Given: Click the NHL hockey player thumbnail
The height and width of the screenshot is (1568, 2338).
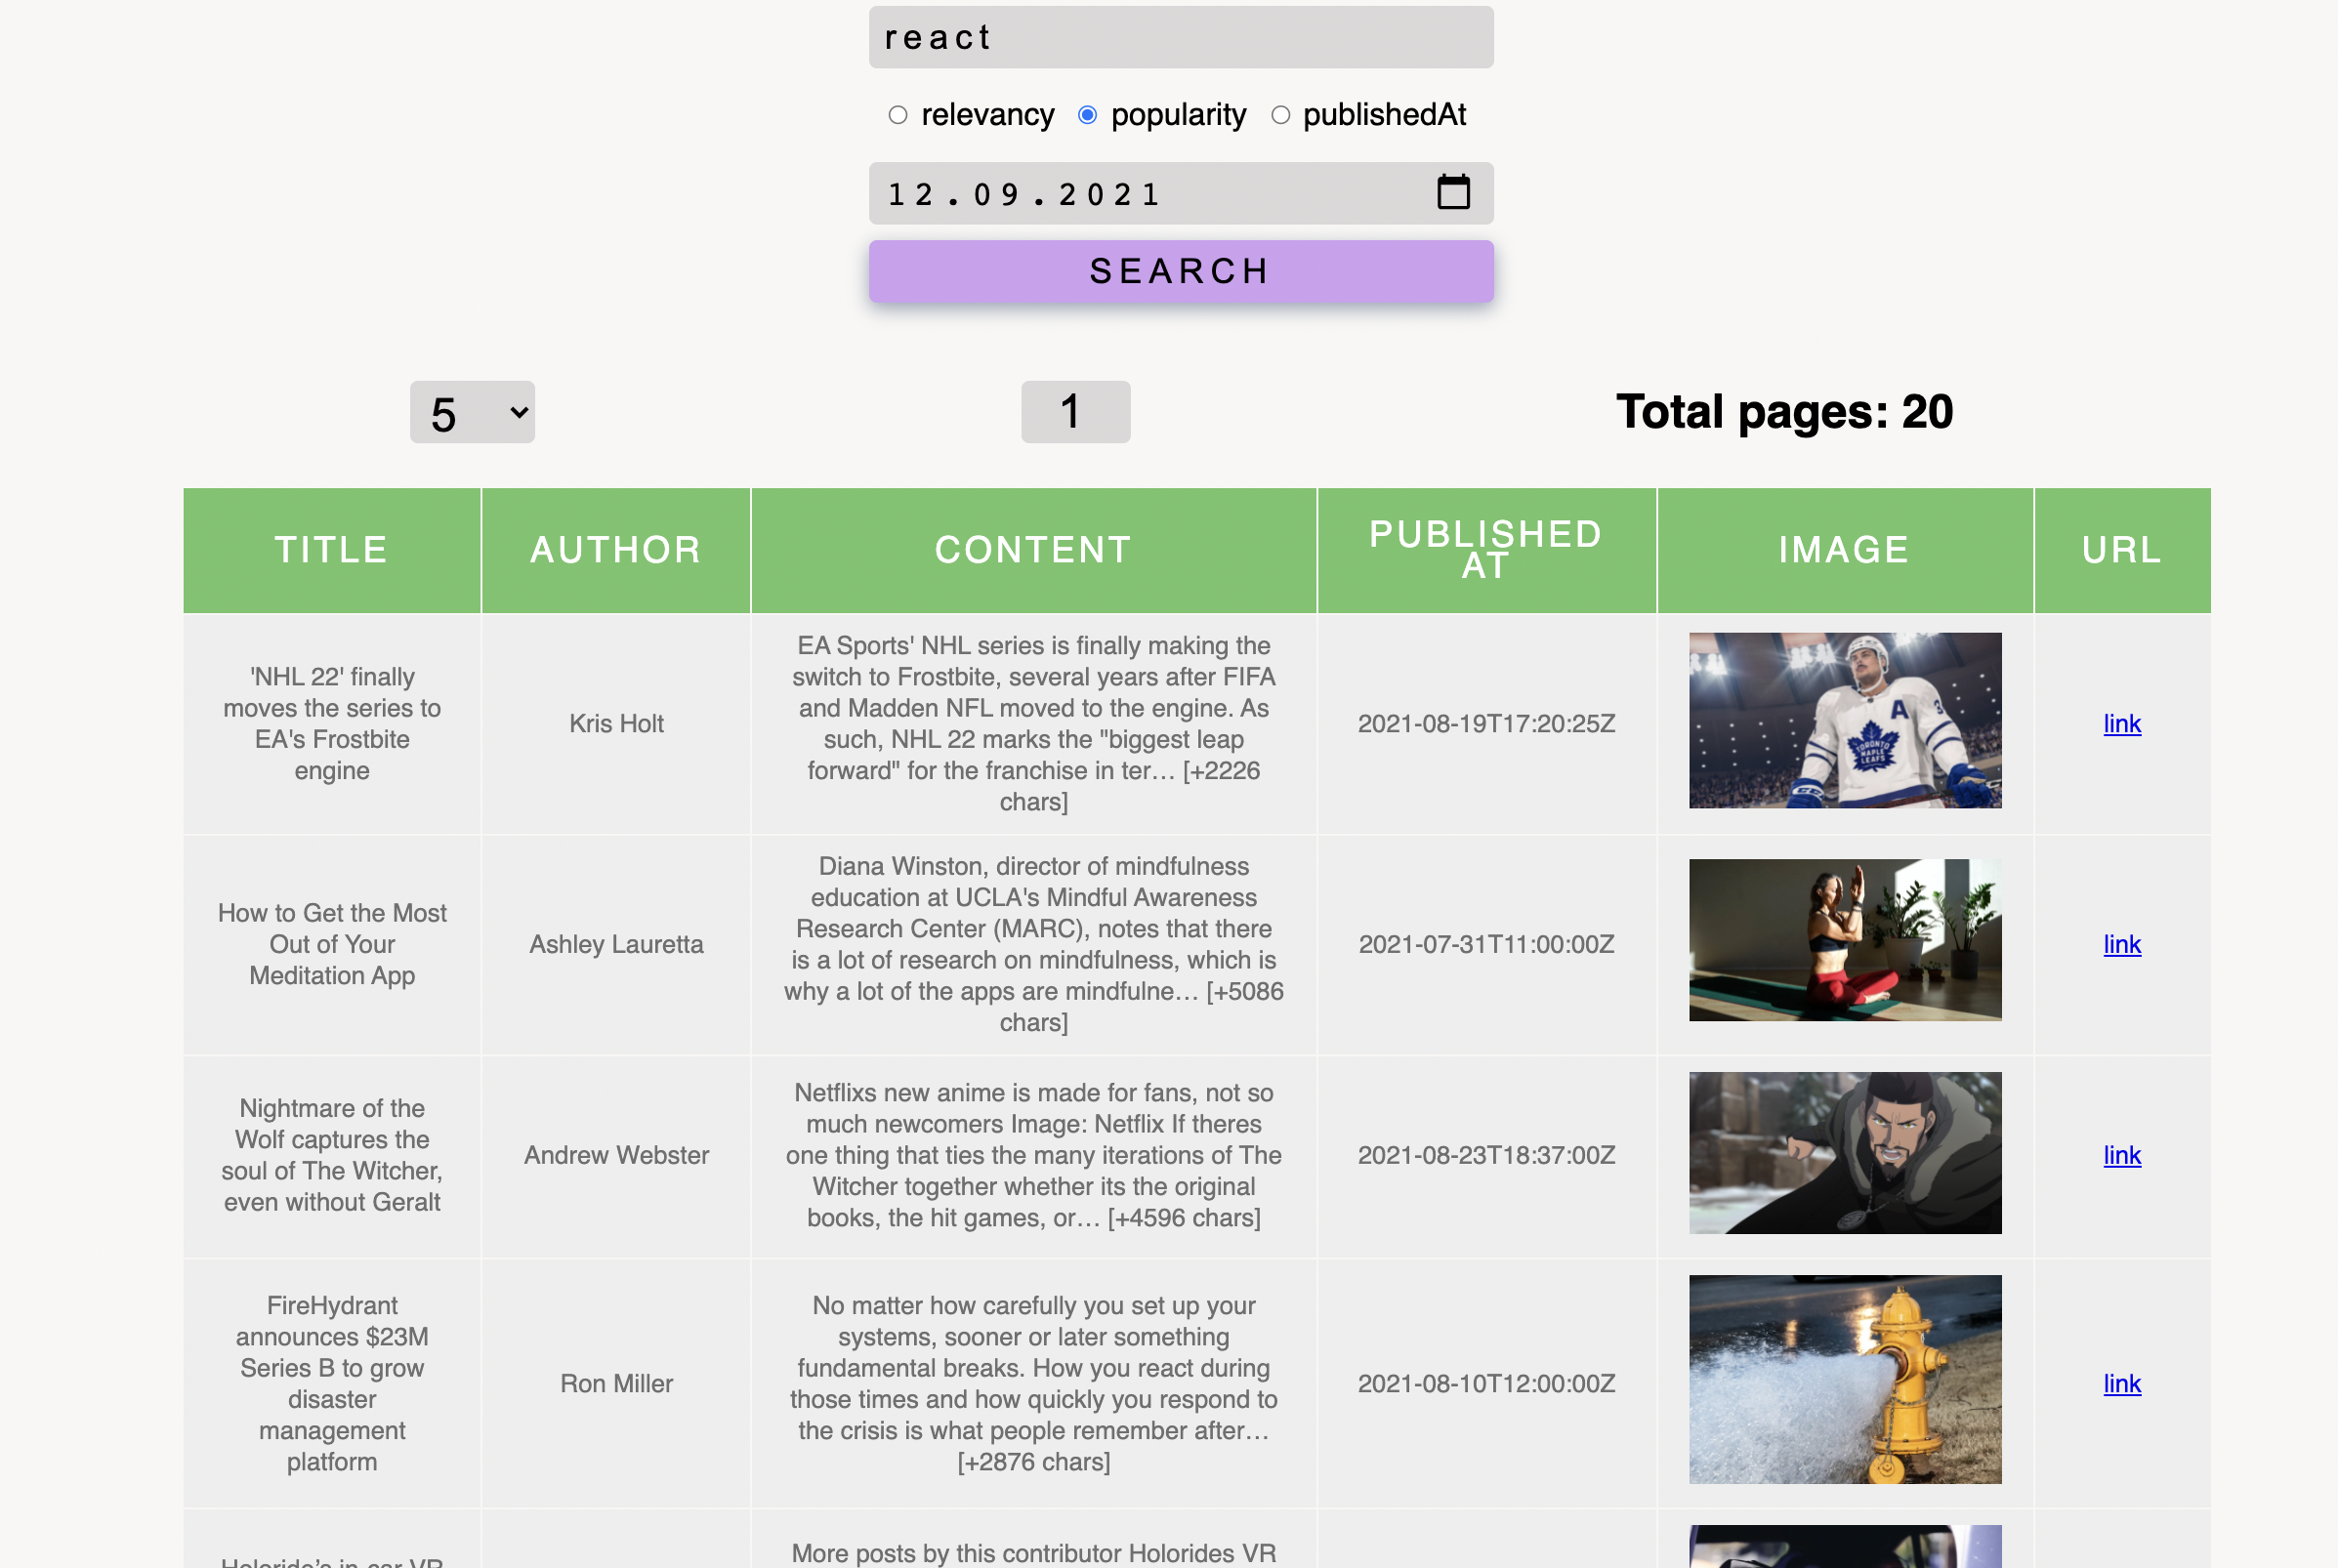Looking at the screenshot, I should (x=1844, y=720).
